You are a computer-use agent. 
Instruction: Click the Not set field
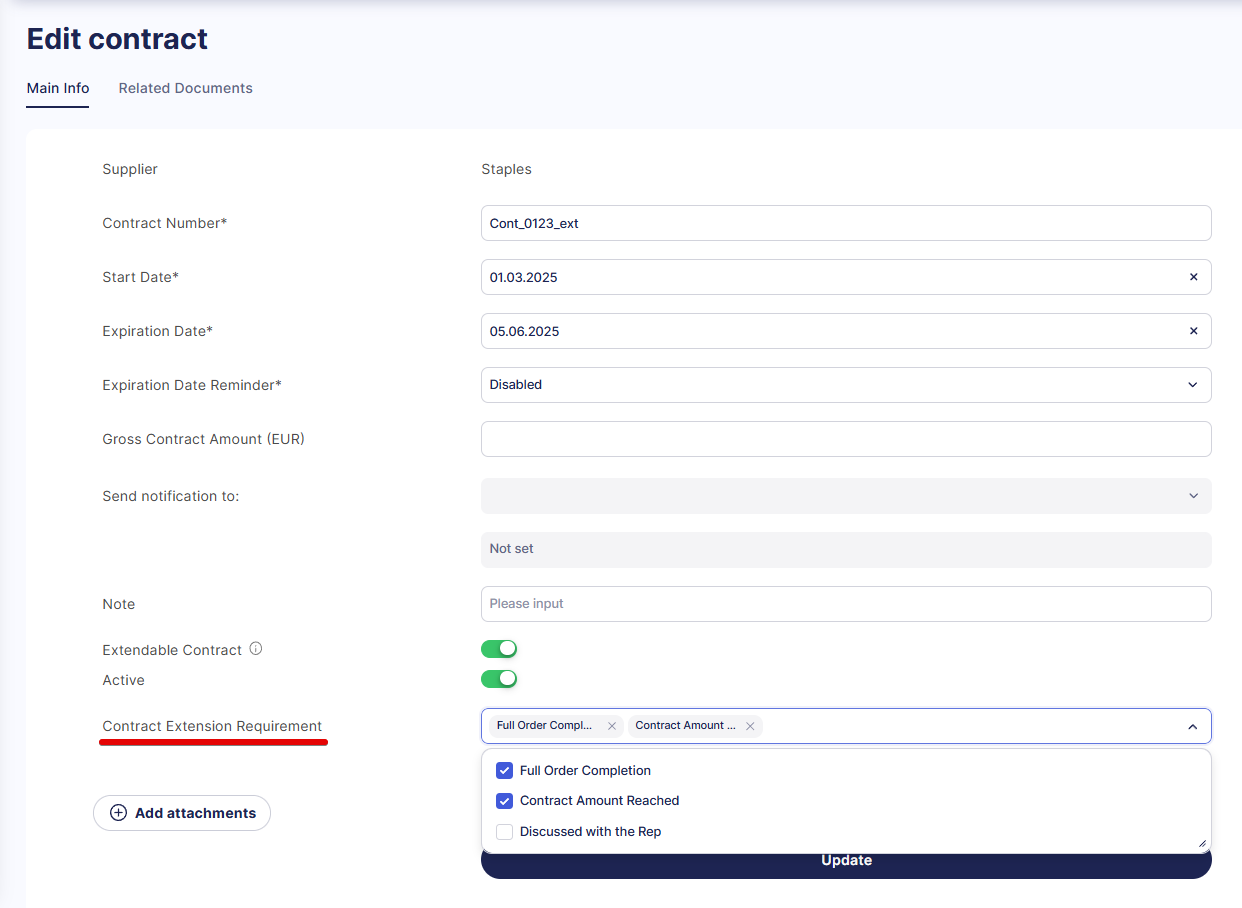coord(846,549)
